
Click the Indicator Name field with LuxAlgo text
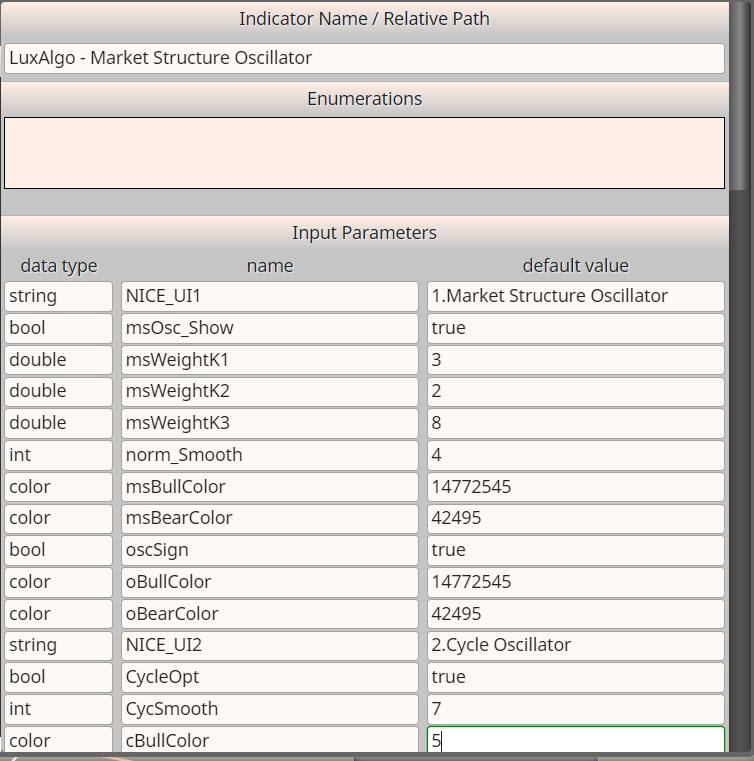click(364, 58)
